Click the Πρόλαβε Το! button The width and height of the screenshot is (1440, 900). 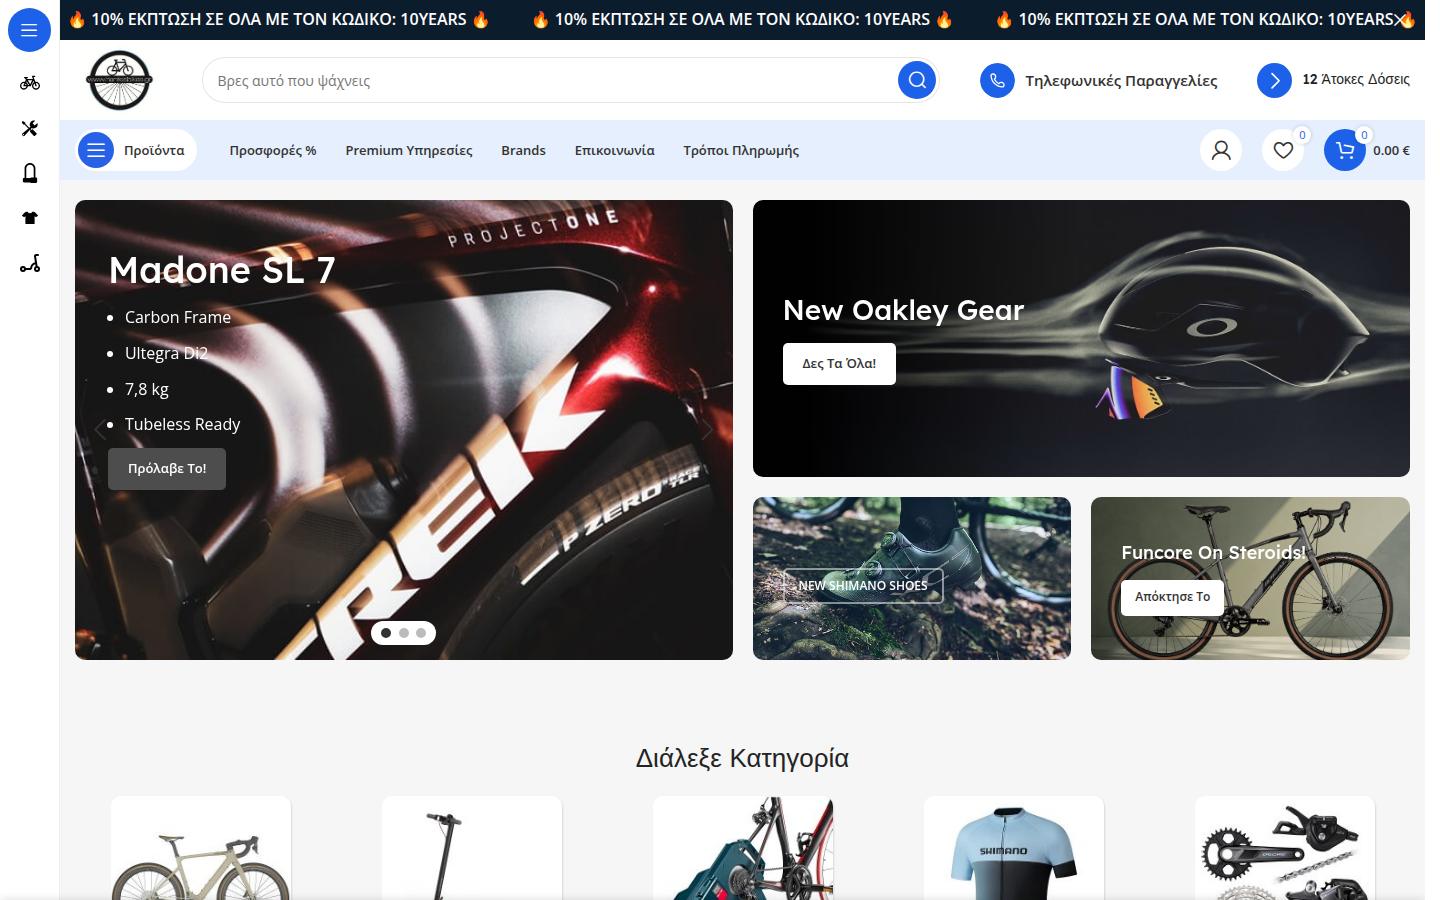click(167, 469)
